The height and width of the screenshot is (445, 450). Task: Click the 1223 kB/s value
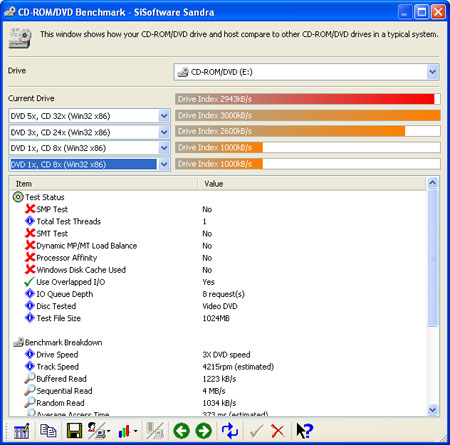coord(219,379)
